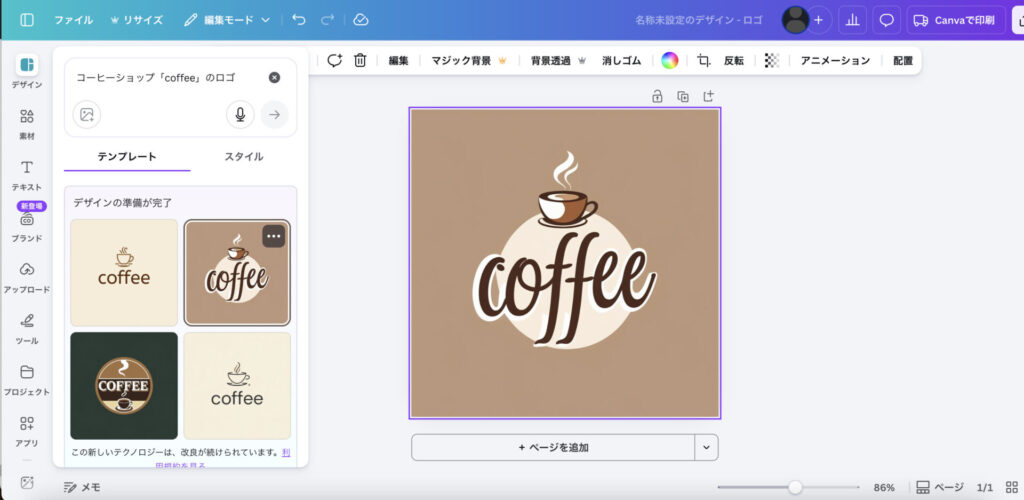The width and height of the screenshot is (1024, 500).
Task: Open the analytics bar chart icon
Action: [x=853, y=20]
